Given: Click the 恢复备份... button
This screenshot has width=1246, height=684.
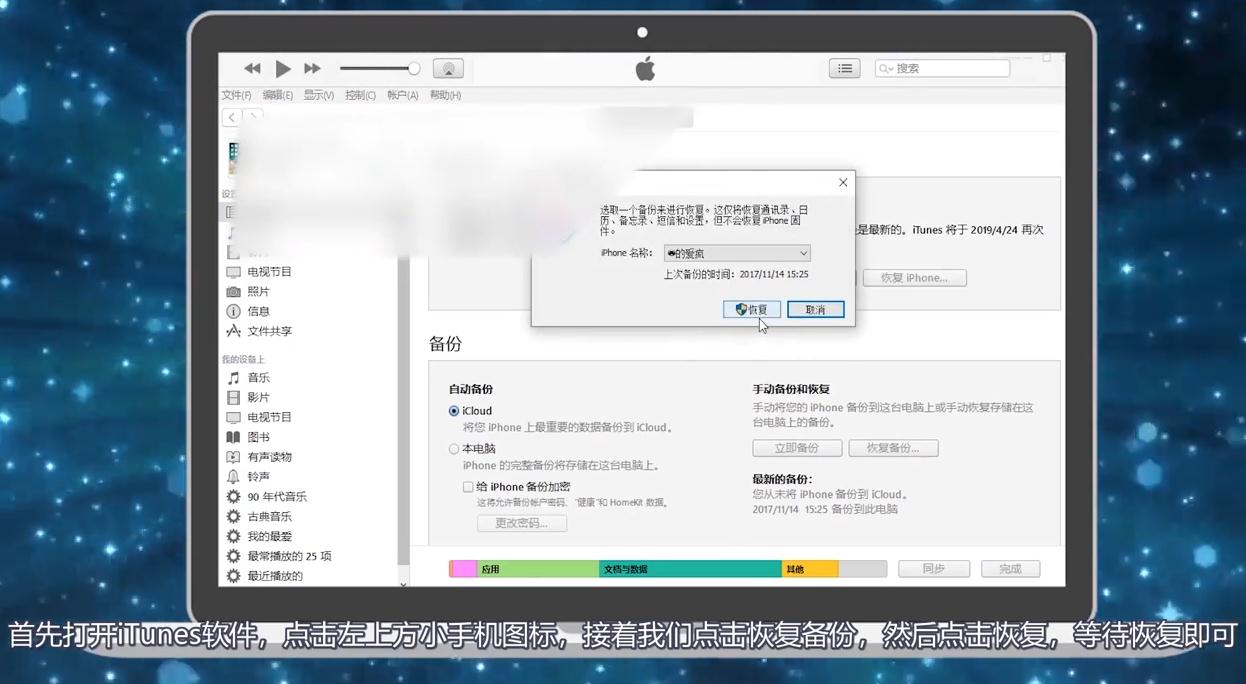Looking at the screenshot, I should point(893,448).
